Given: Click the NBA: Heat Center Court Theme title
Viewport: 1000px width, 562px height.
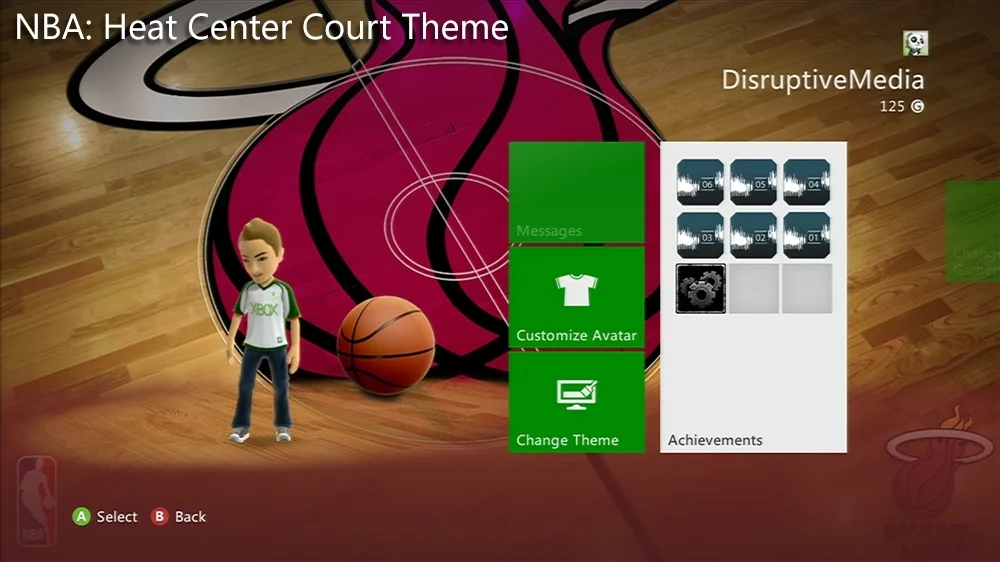Looking at the screenshot, I should [261, 27].
